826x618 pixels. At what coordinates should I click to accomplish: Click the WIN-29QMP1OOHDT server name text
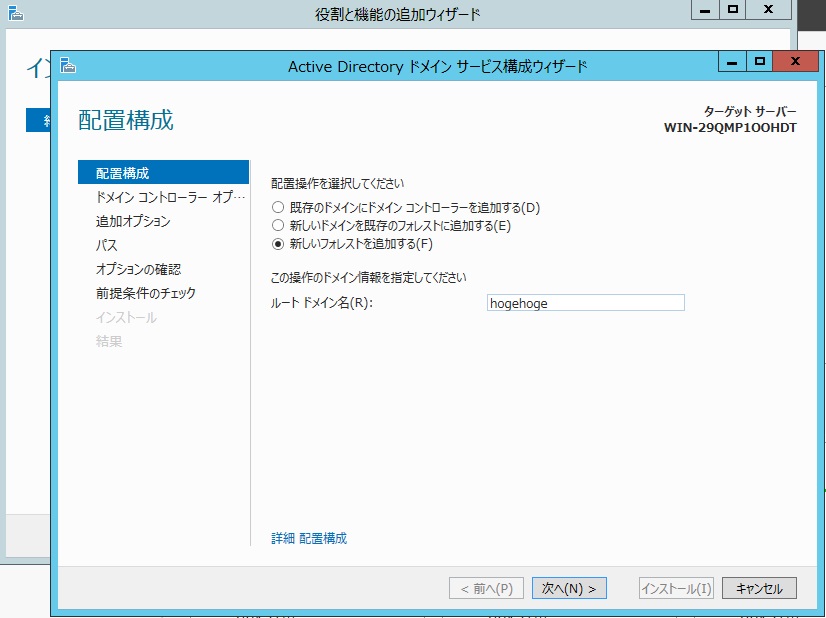pos(730,127)
